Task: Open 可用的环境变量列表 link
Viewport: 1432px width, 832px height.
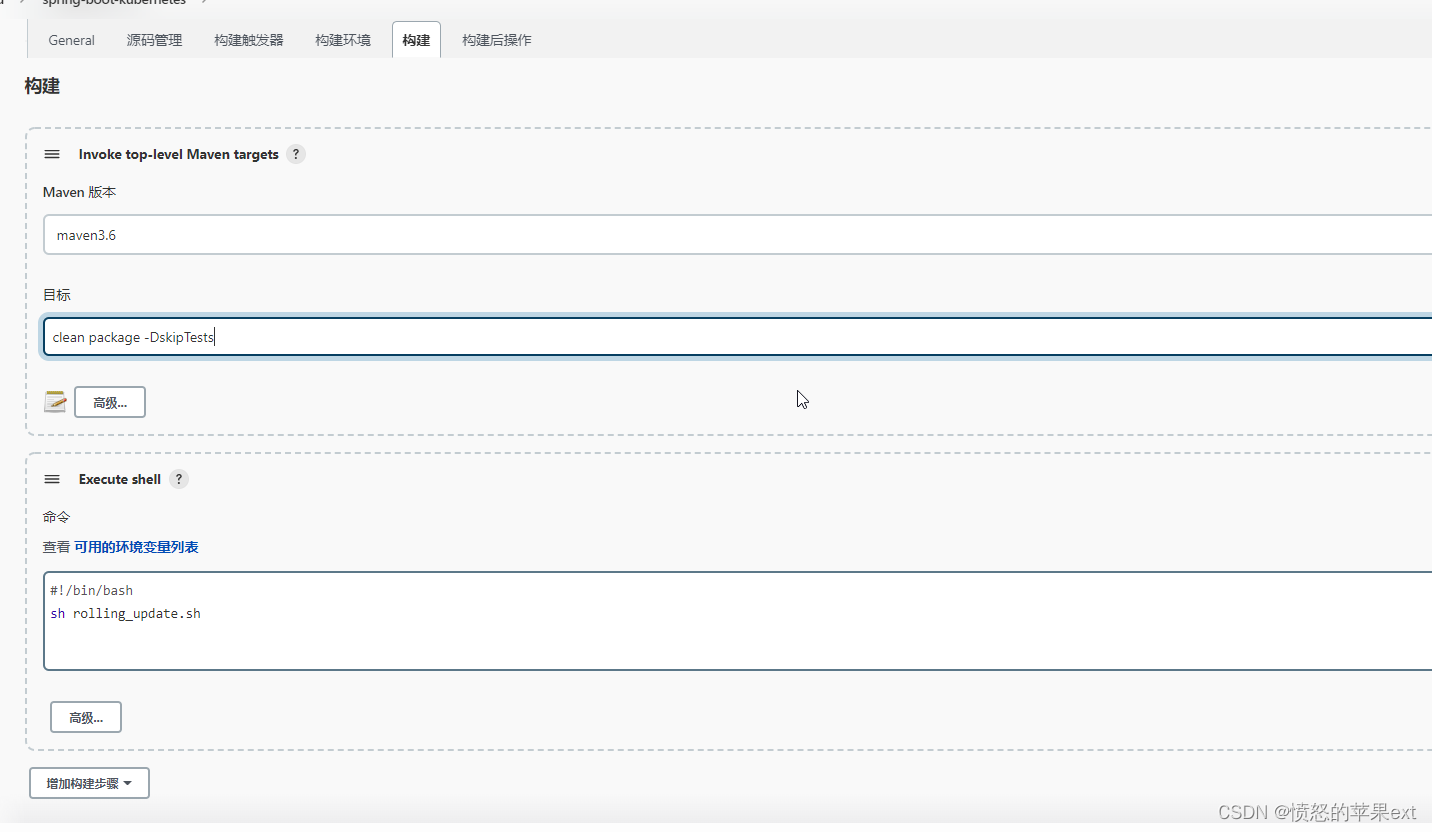Action: click(136, 547)
